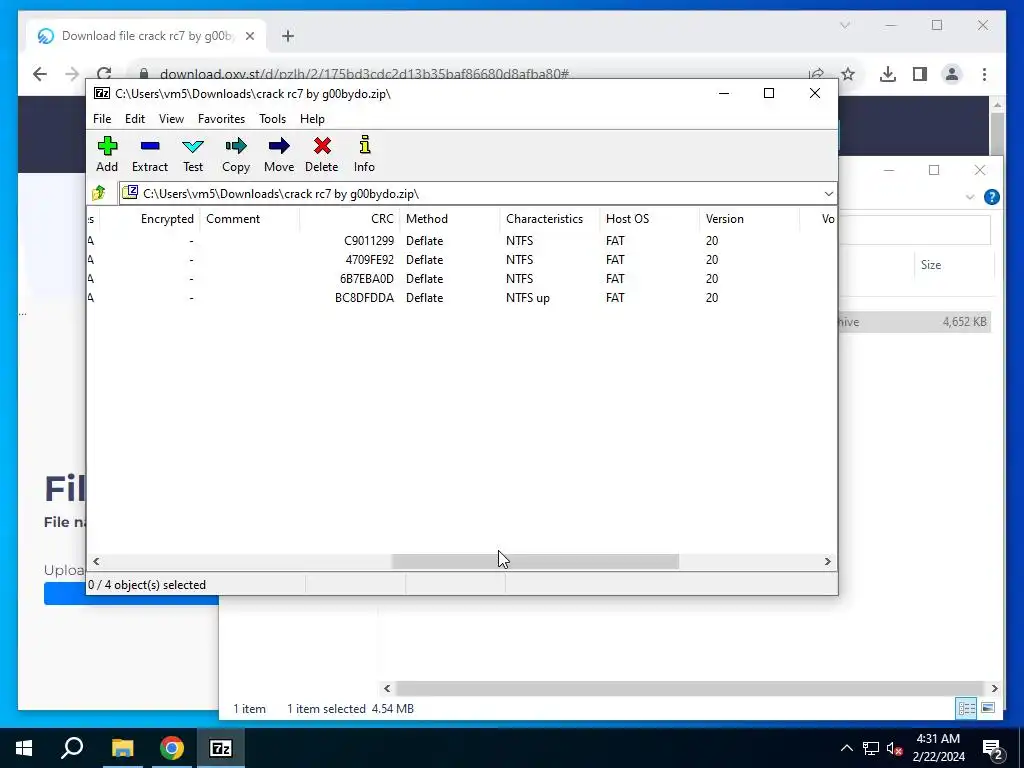Select row with CRC 6B7EBA0D
Viewport: 1024px width, 768px height.
point(462,279)
